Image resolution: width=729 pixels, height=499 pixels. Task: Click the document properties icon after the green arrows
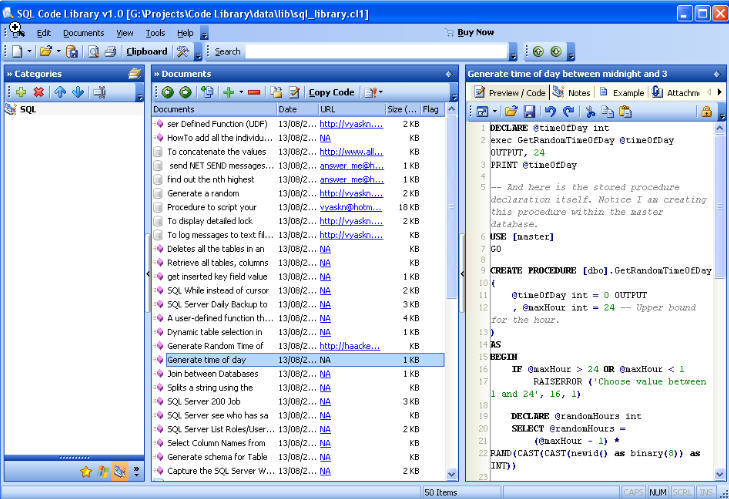point(207,93)
